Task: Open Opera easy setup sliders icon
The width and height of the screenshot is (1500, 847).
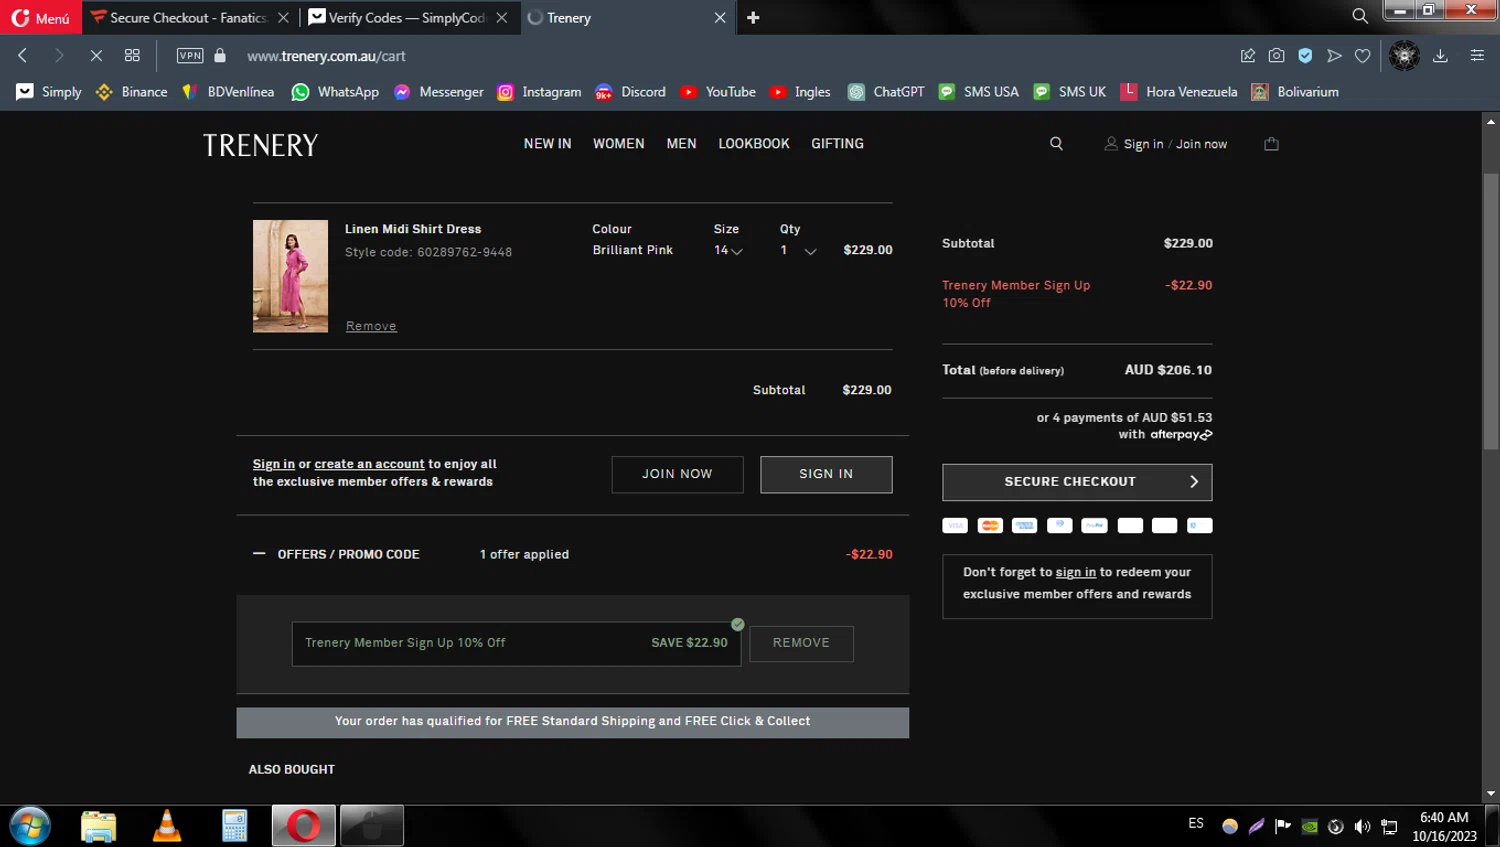Action: 1477,56
